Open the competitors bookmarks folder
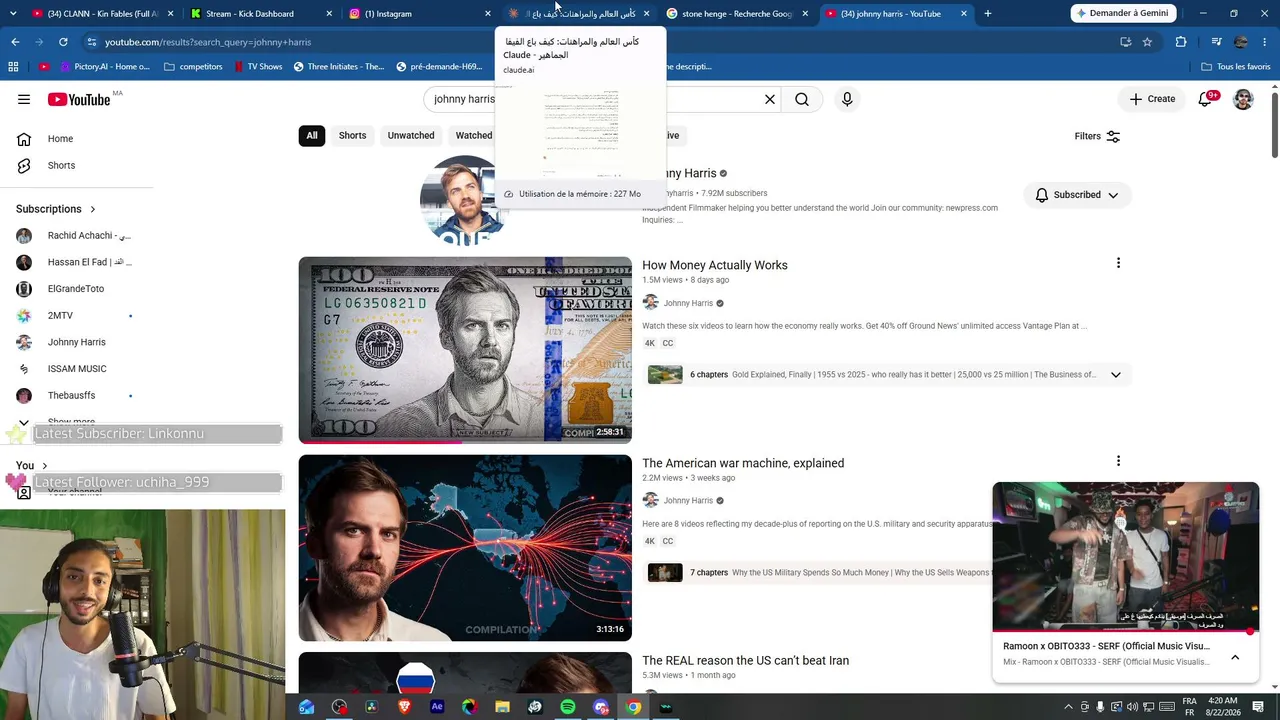 (x=193, y=67)
